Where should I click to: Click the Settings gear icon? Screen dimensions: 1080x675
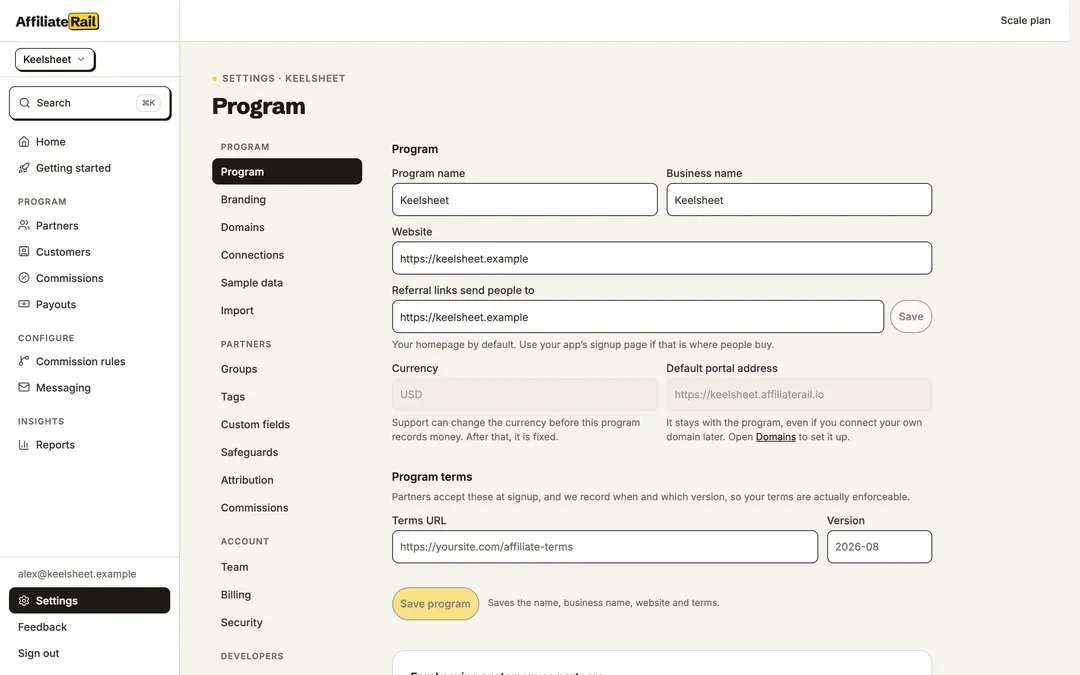(x=24, y=601)
